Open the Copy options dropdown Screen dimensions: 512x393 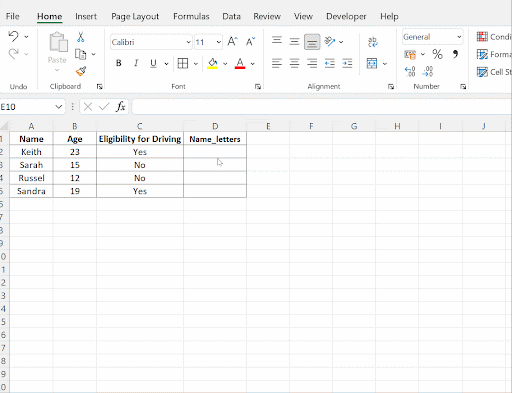coord(94,54)
